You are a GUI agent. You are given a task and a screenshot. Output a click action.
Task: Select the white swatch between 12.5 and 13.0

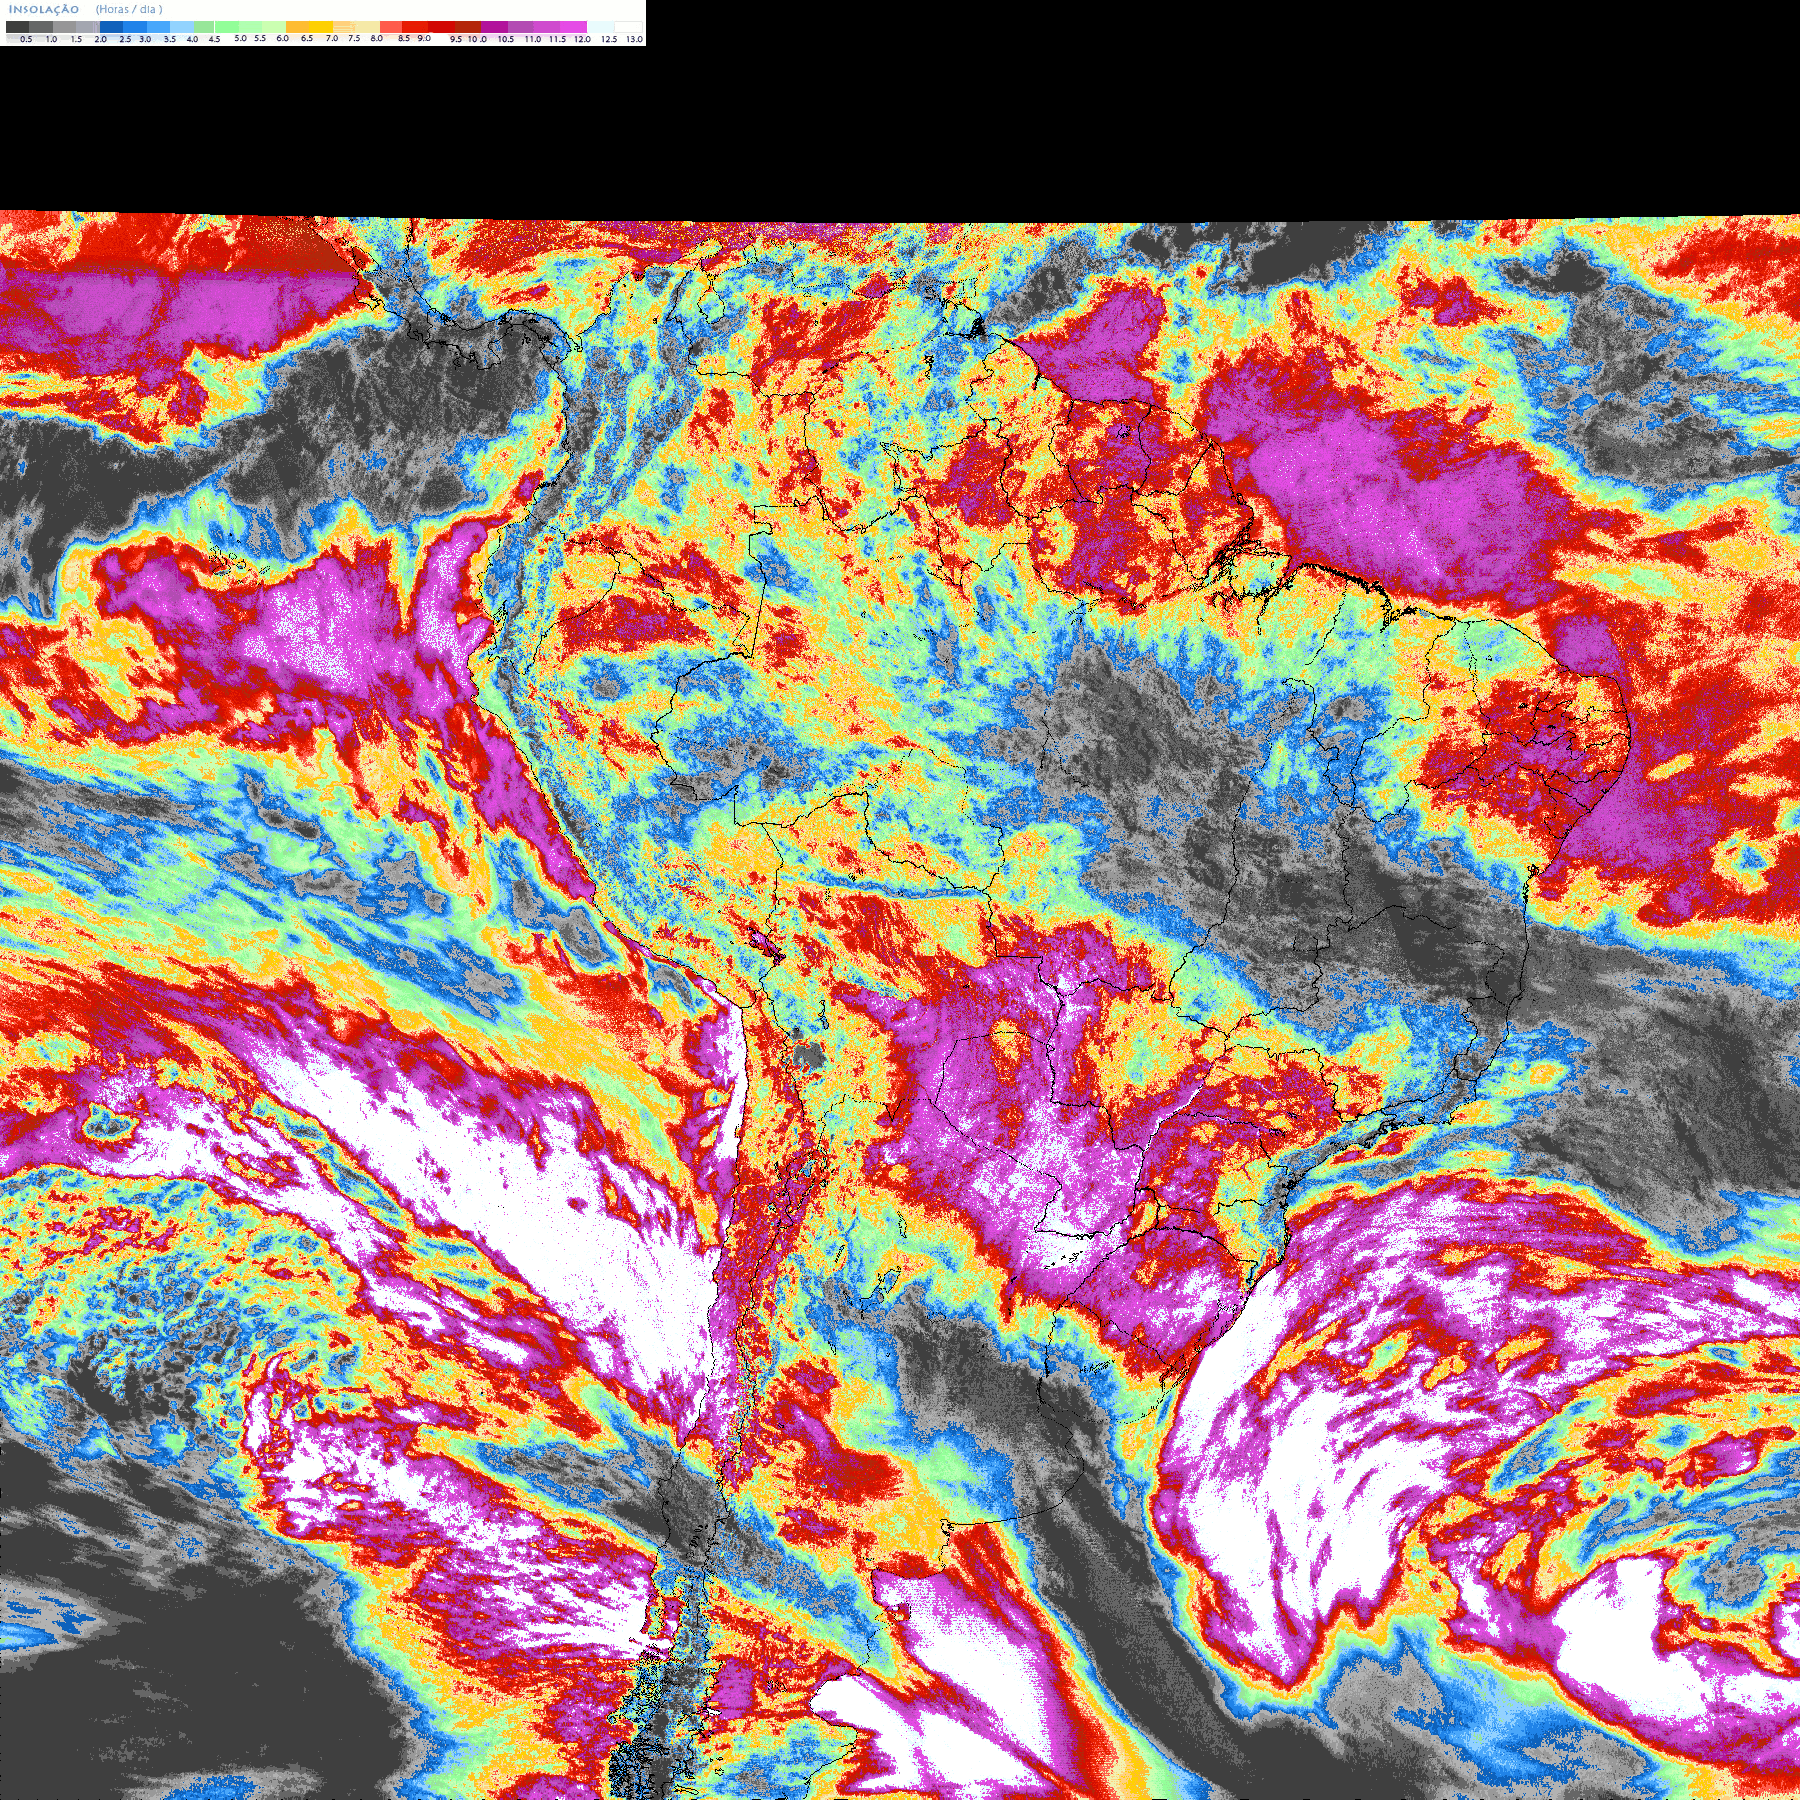pyautogui.click(x=628, y=27)
